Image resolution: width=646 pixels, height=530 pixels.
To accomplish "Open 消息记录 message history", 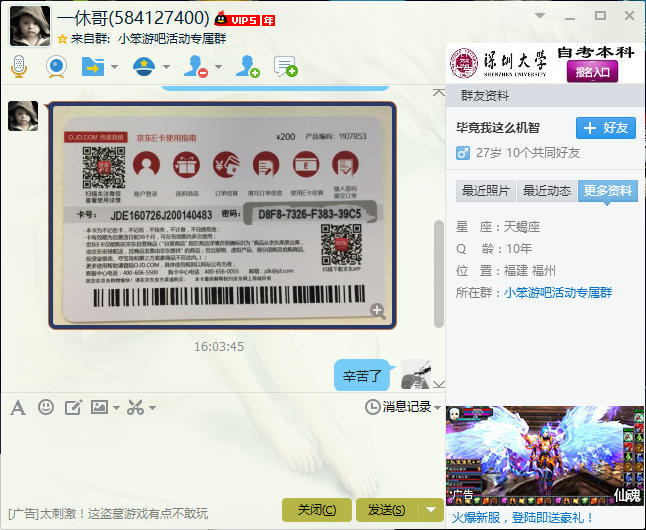I will pyautogui.click(x=398, y=407).
